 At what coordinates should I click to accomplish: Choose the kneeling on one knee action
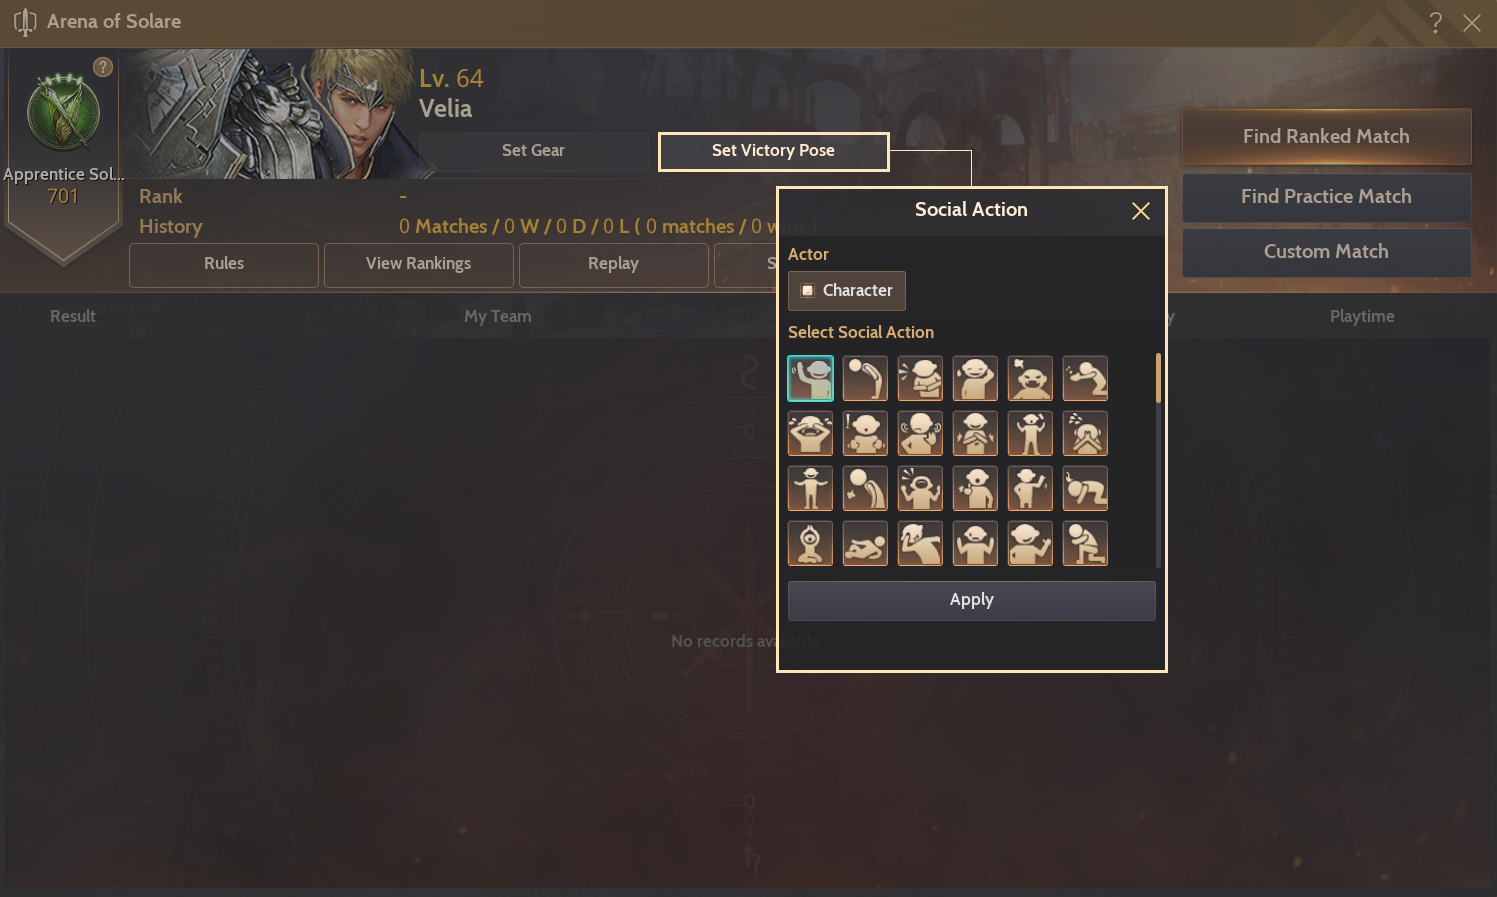point(1085,544)
